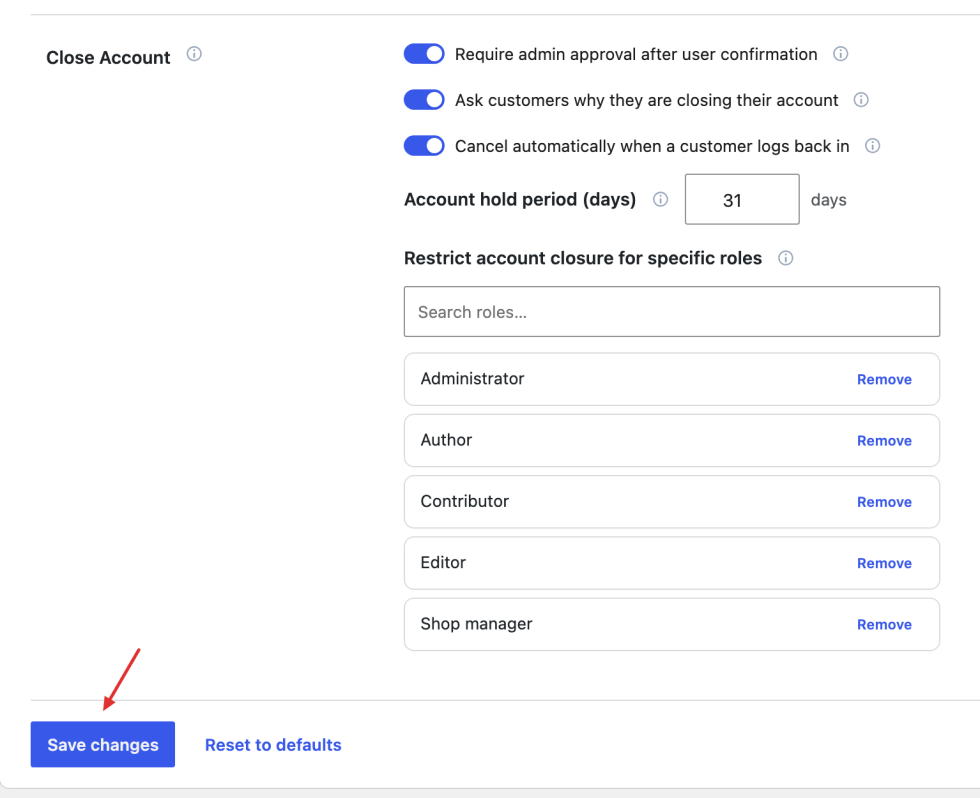Click Save changes button
980x798 pixels.
click(103, 744)
